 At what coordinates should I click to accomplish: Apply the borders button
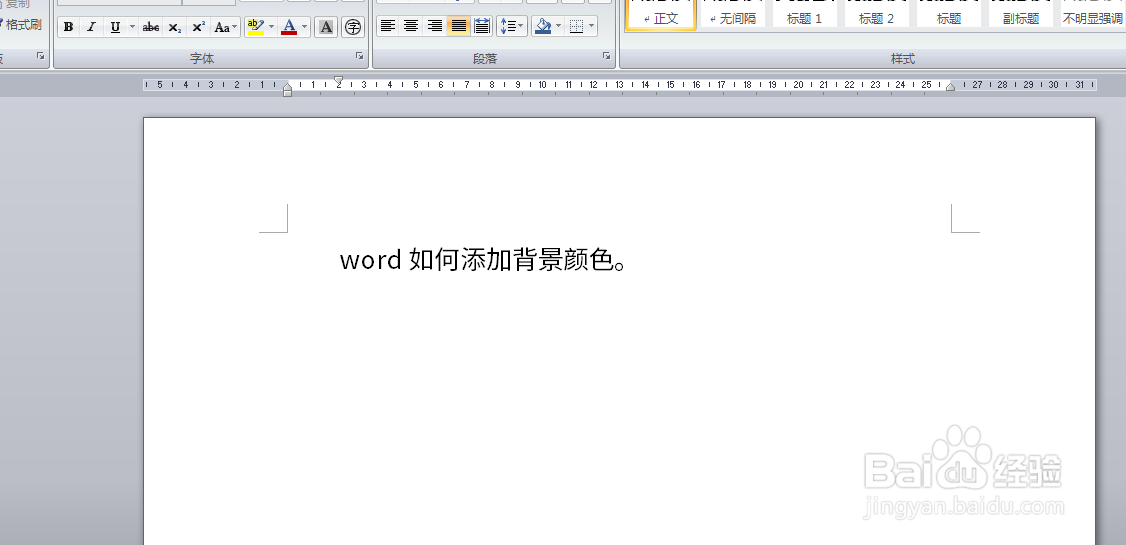click(576, 27)
